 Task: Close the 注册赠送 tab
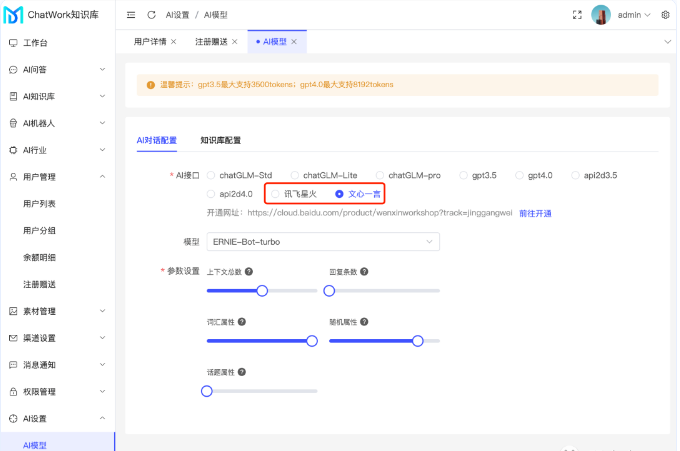pyautogui.click(x=235, y=42)
